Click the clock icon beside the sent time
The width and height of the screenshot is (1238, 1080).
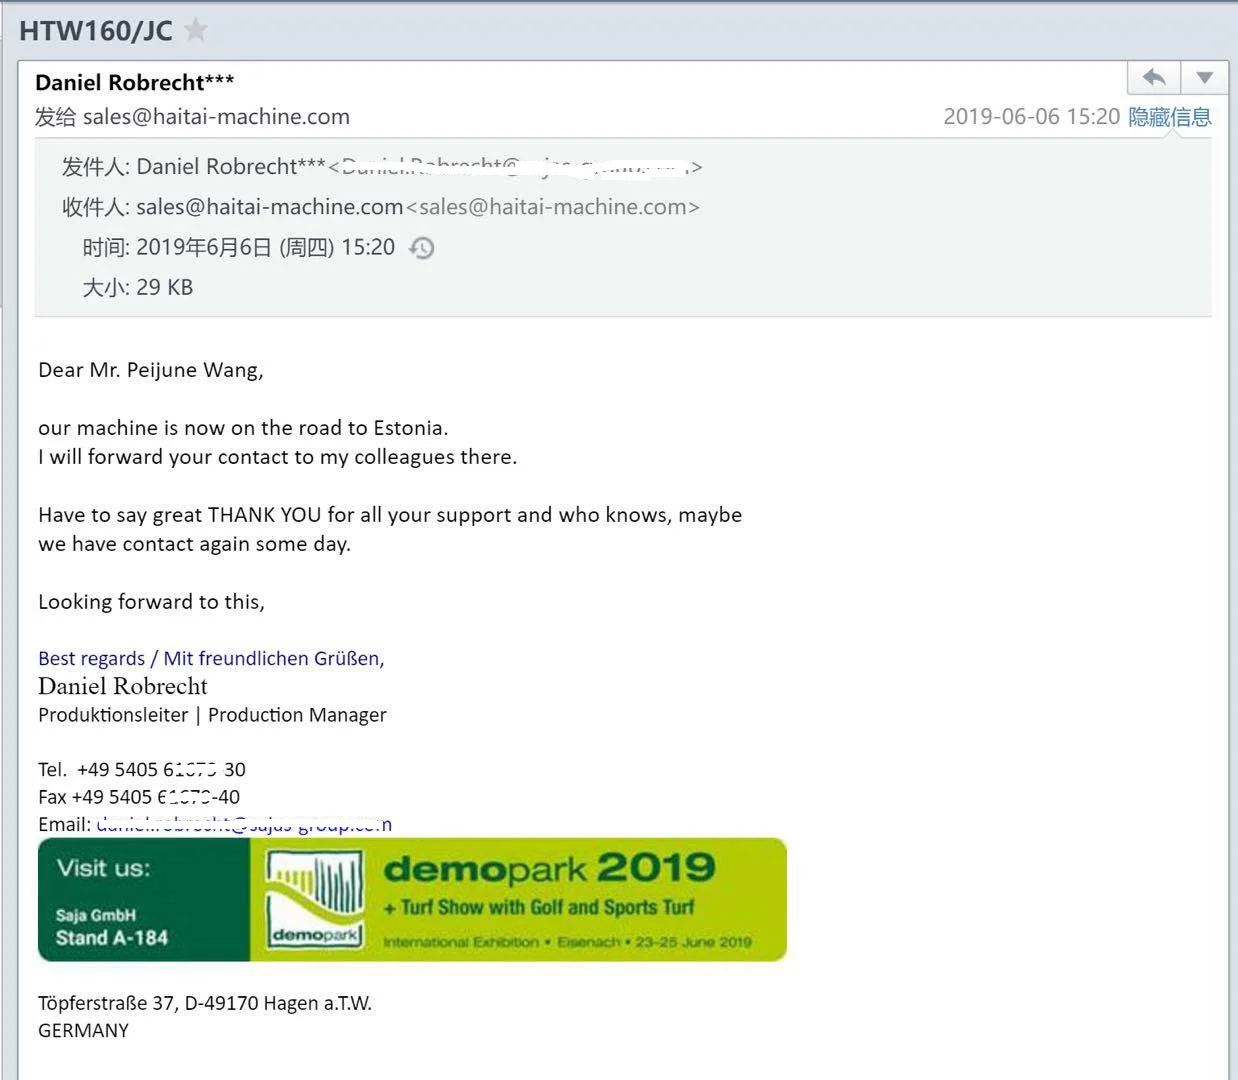tap(422, 248)
